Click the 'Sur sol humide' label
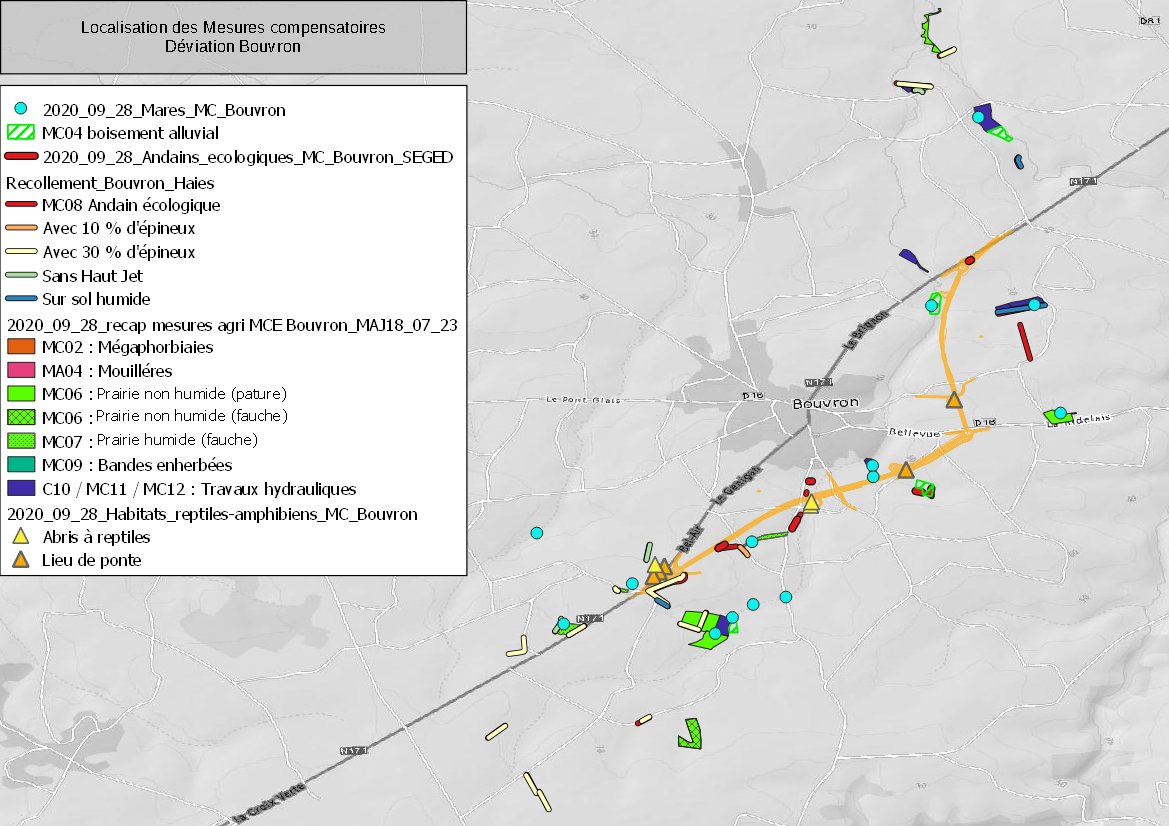The height and width of the screenshot is (826, 1169). point(96,299)
